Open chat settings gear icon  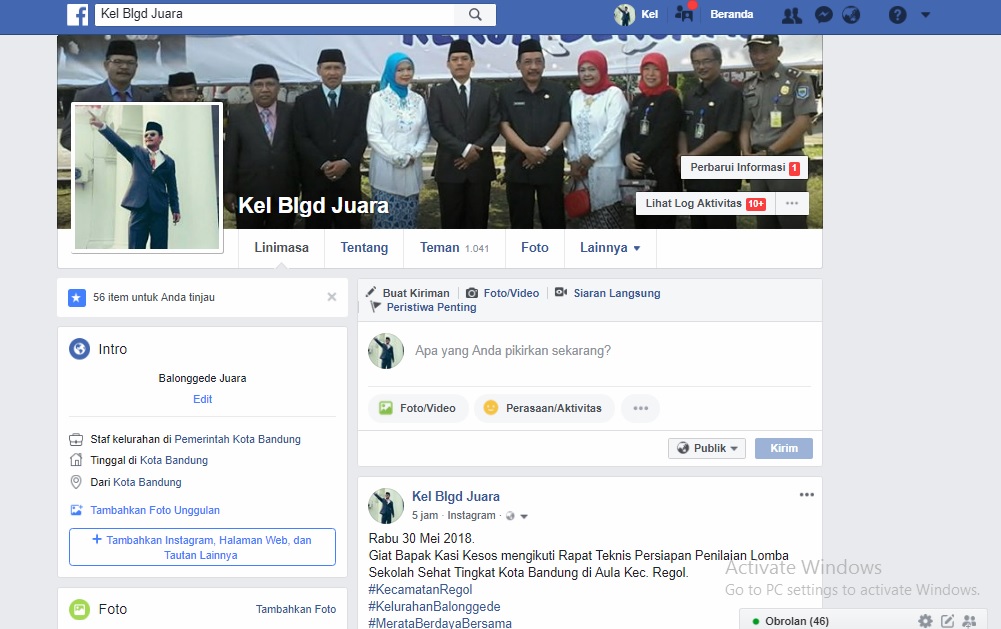point(925,621)
